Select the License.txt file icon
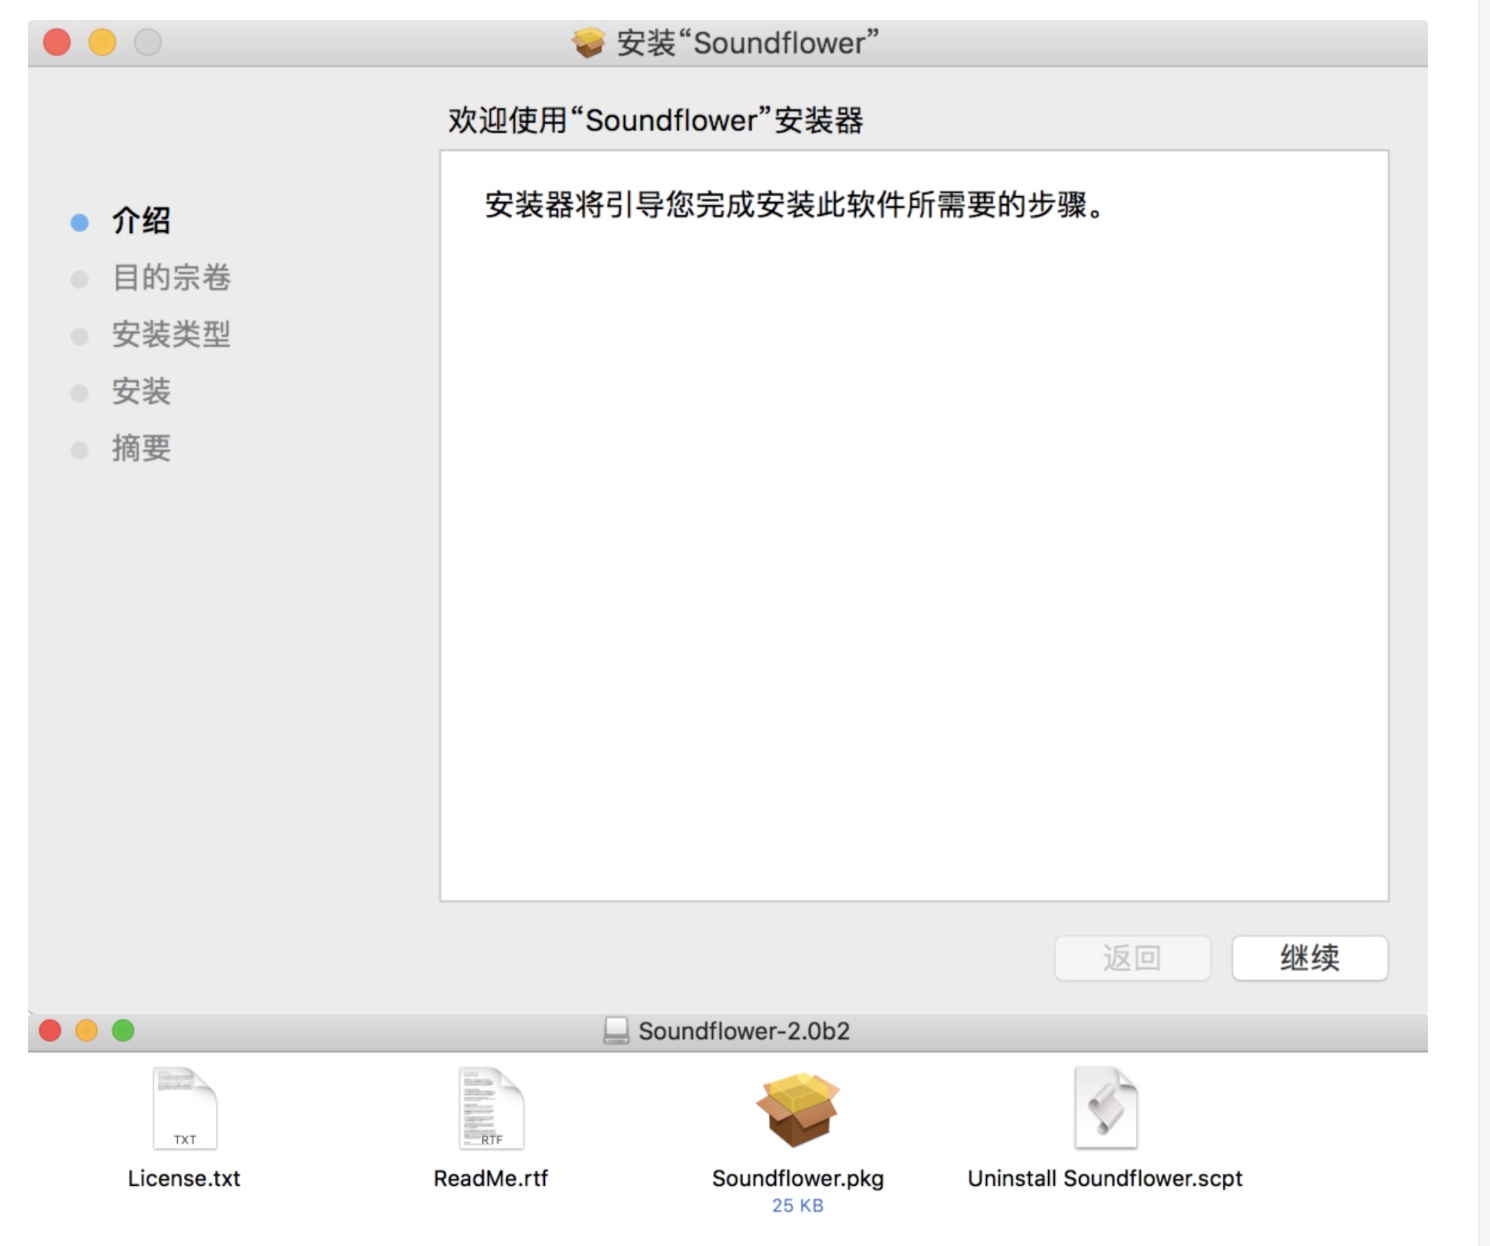Screen dimensions: 1490x1246 tap(185, 1109)
